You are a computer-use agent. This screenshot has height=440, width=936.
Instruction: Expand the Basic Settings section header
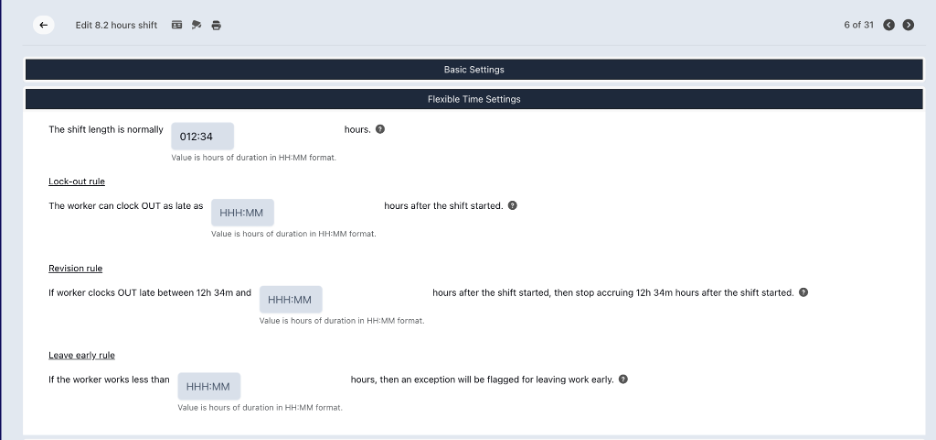[474, 69]
